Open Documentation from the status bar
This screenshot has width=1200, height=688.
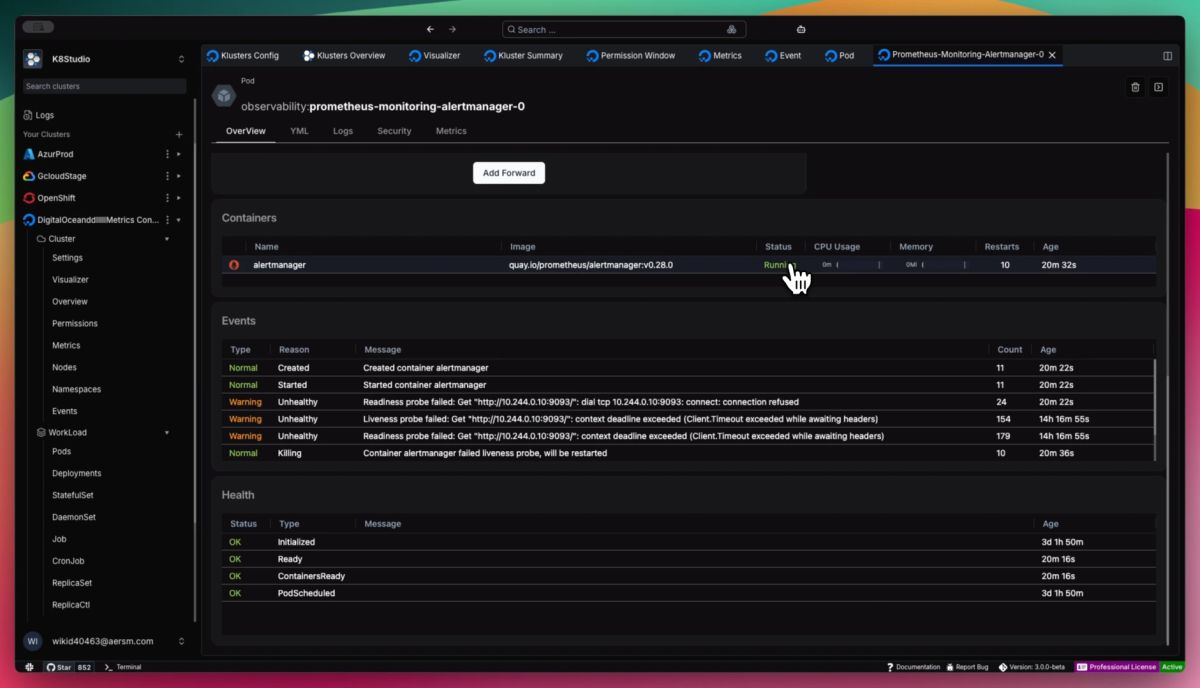913,667
